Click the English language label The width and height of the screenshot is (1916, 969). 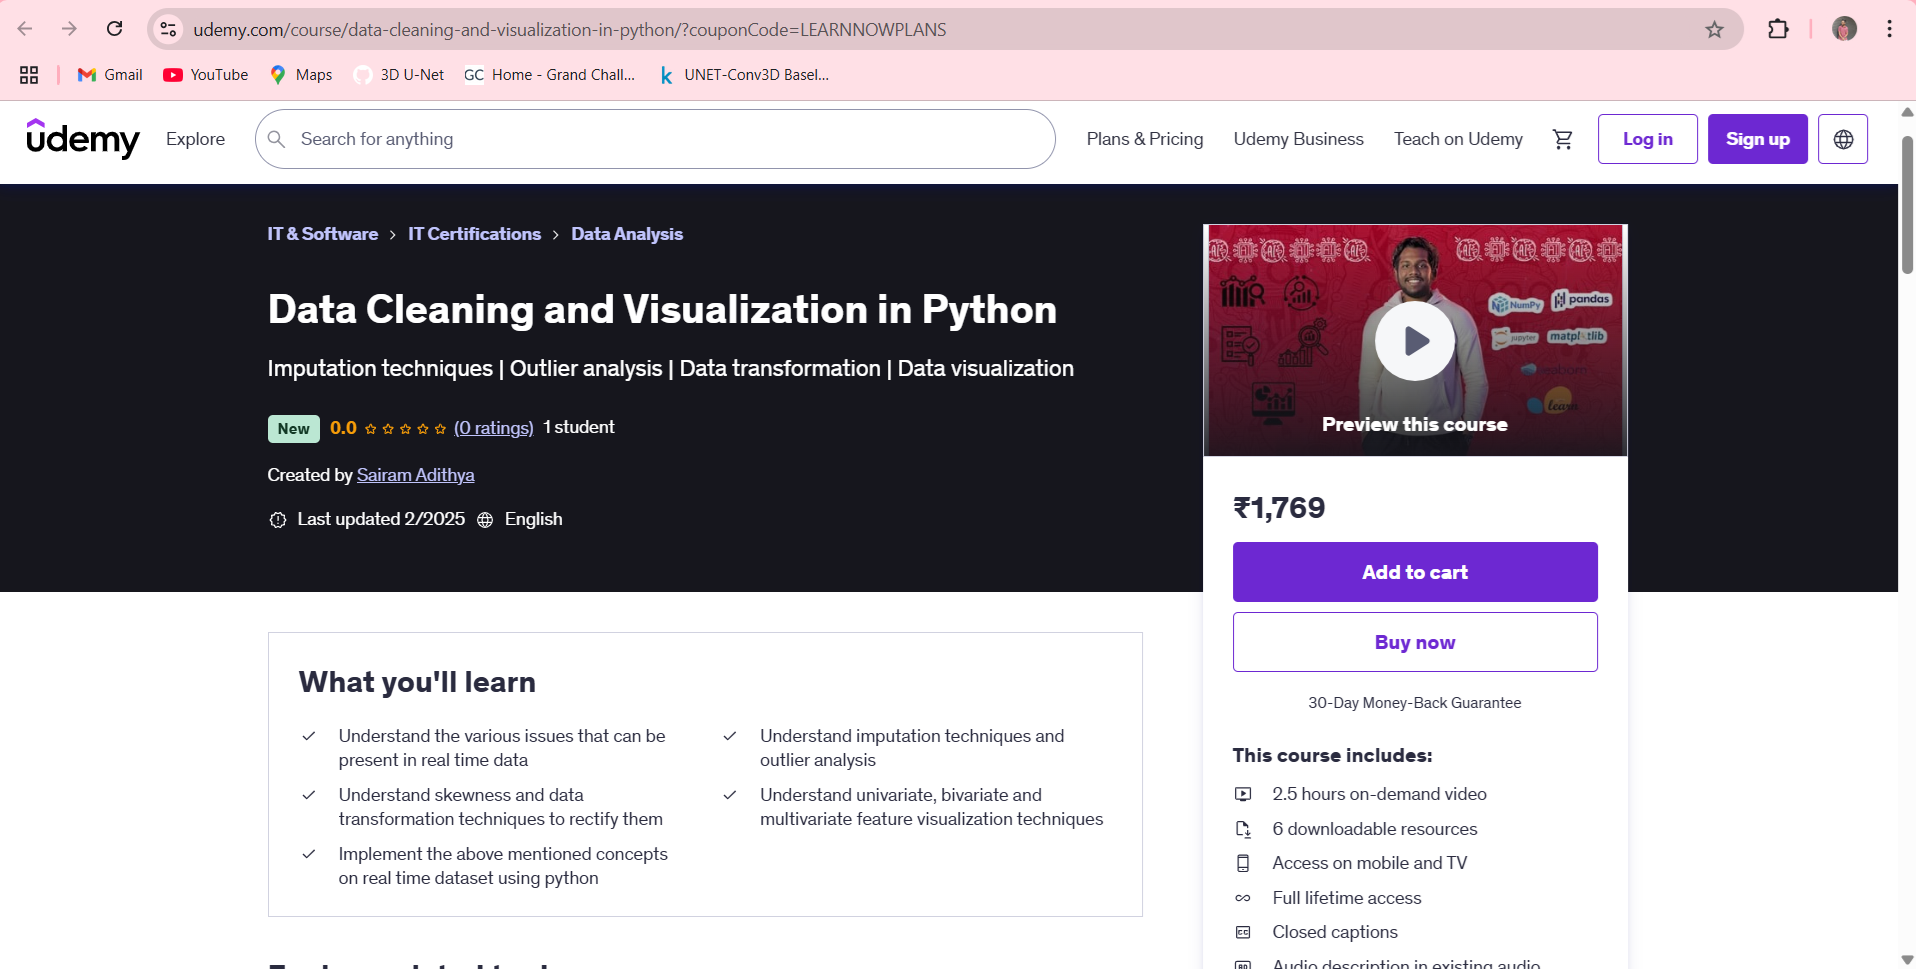point(533,519)
